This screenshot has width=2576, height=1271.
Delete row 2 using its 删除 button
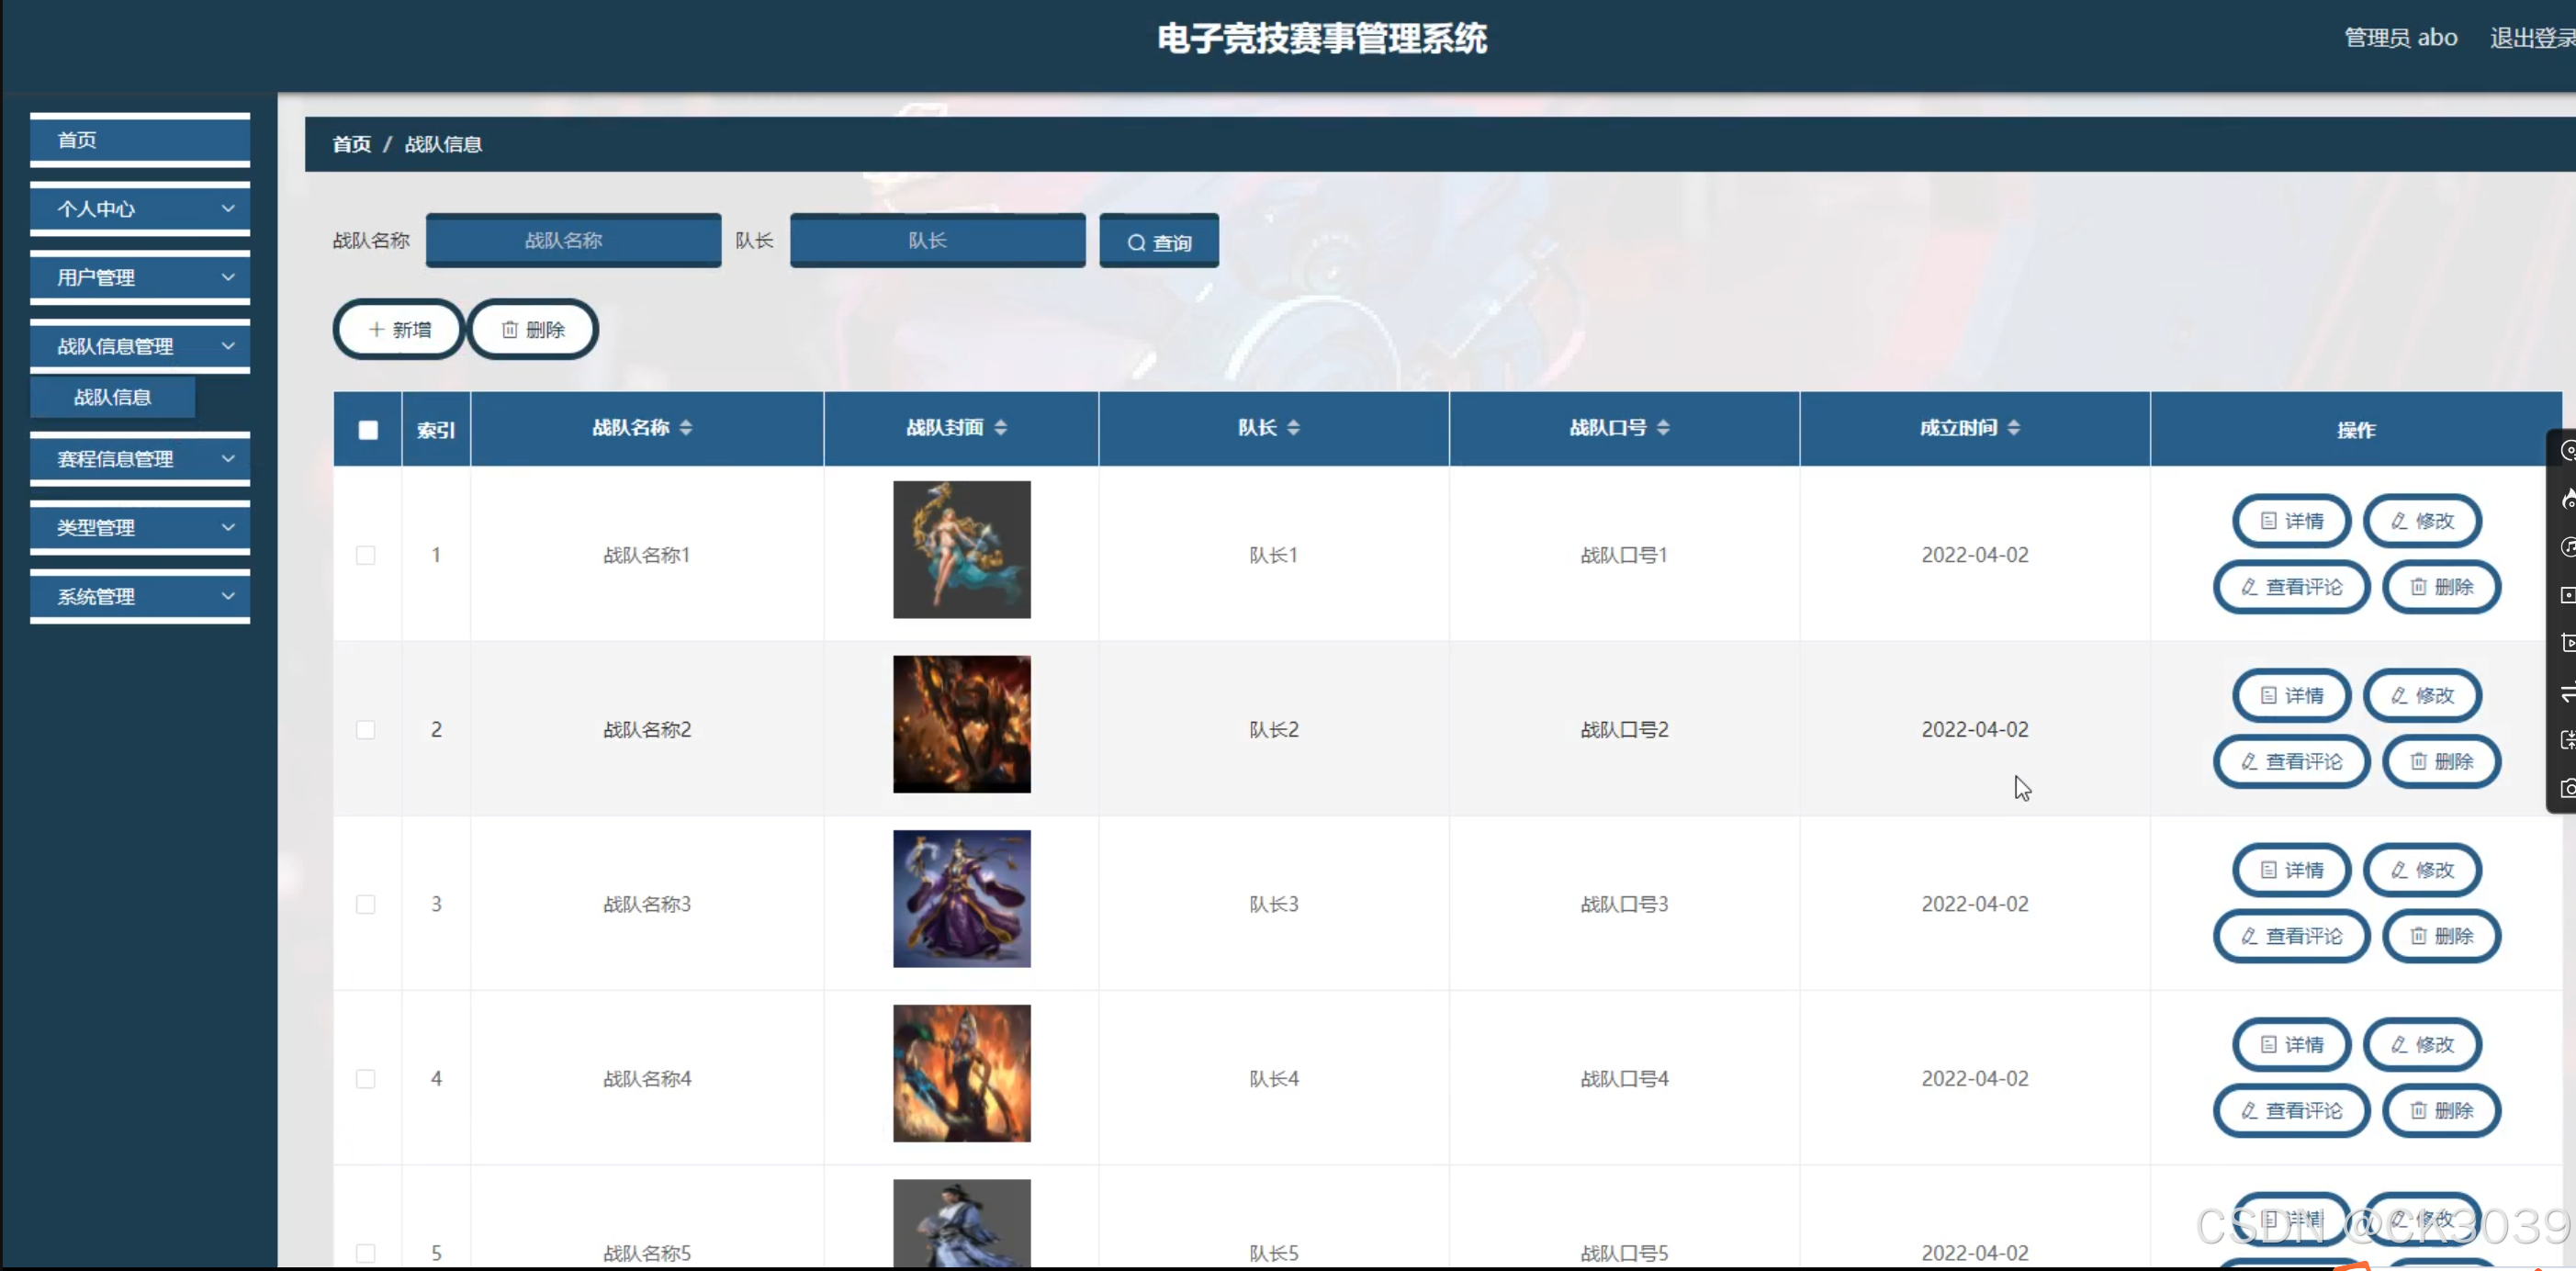click(2441, 762)
